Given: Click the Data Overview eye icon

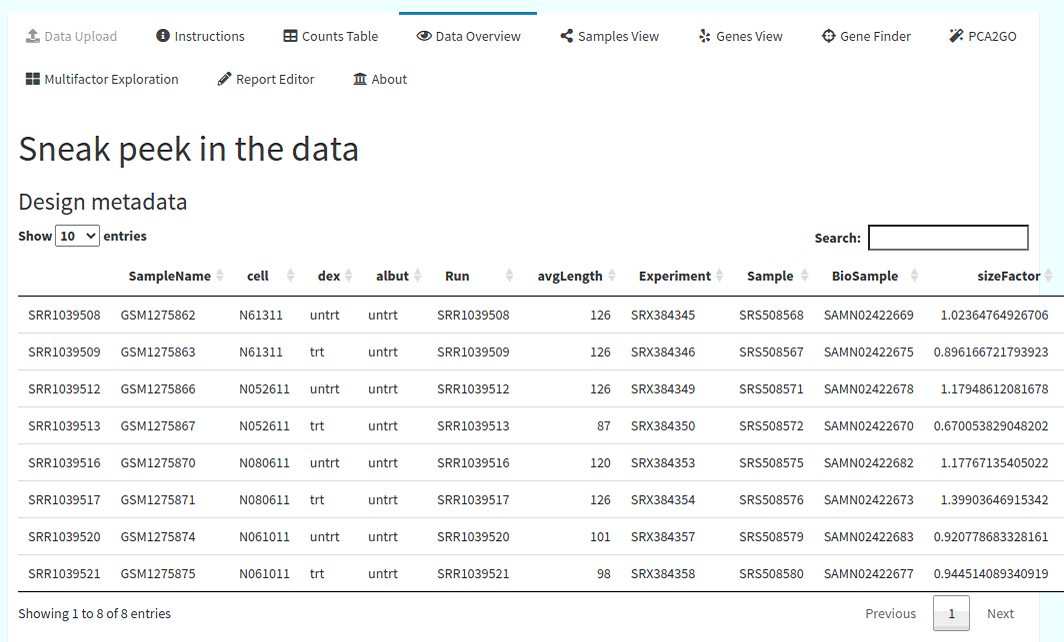Looking at the screenshot, I should pos(424,36).
